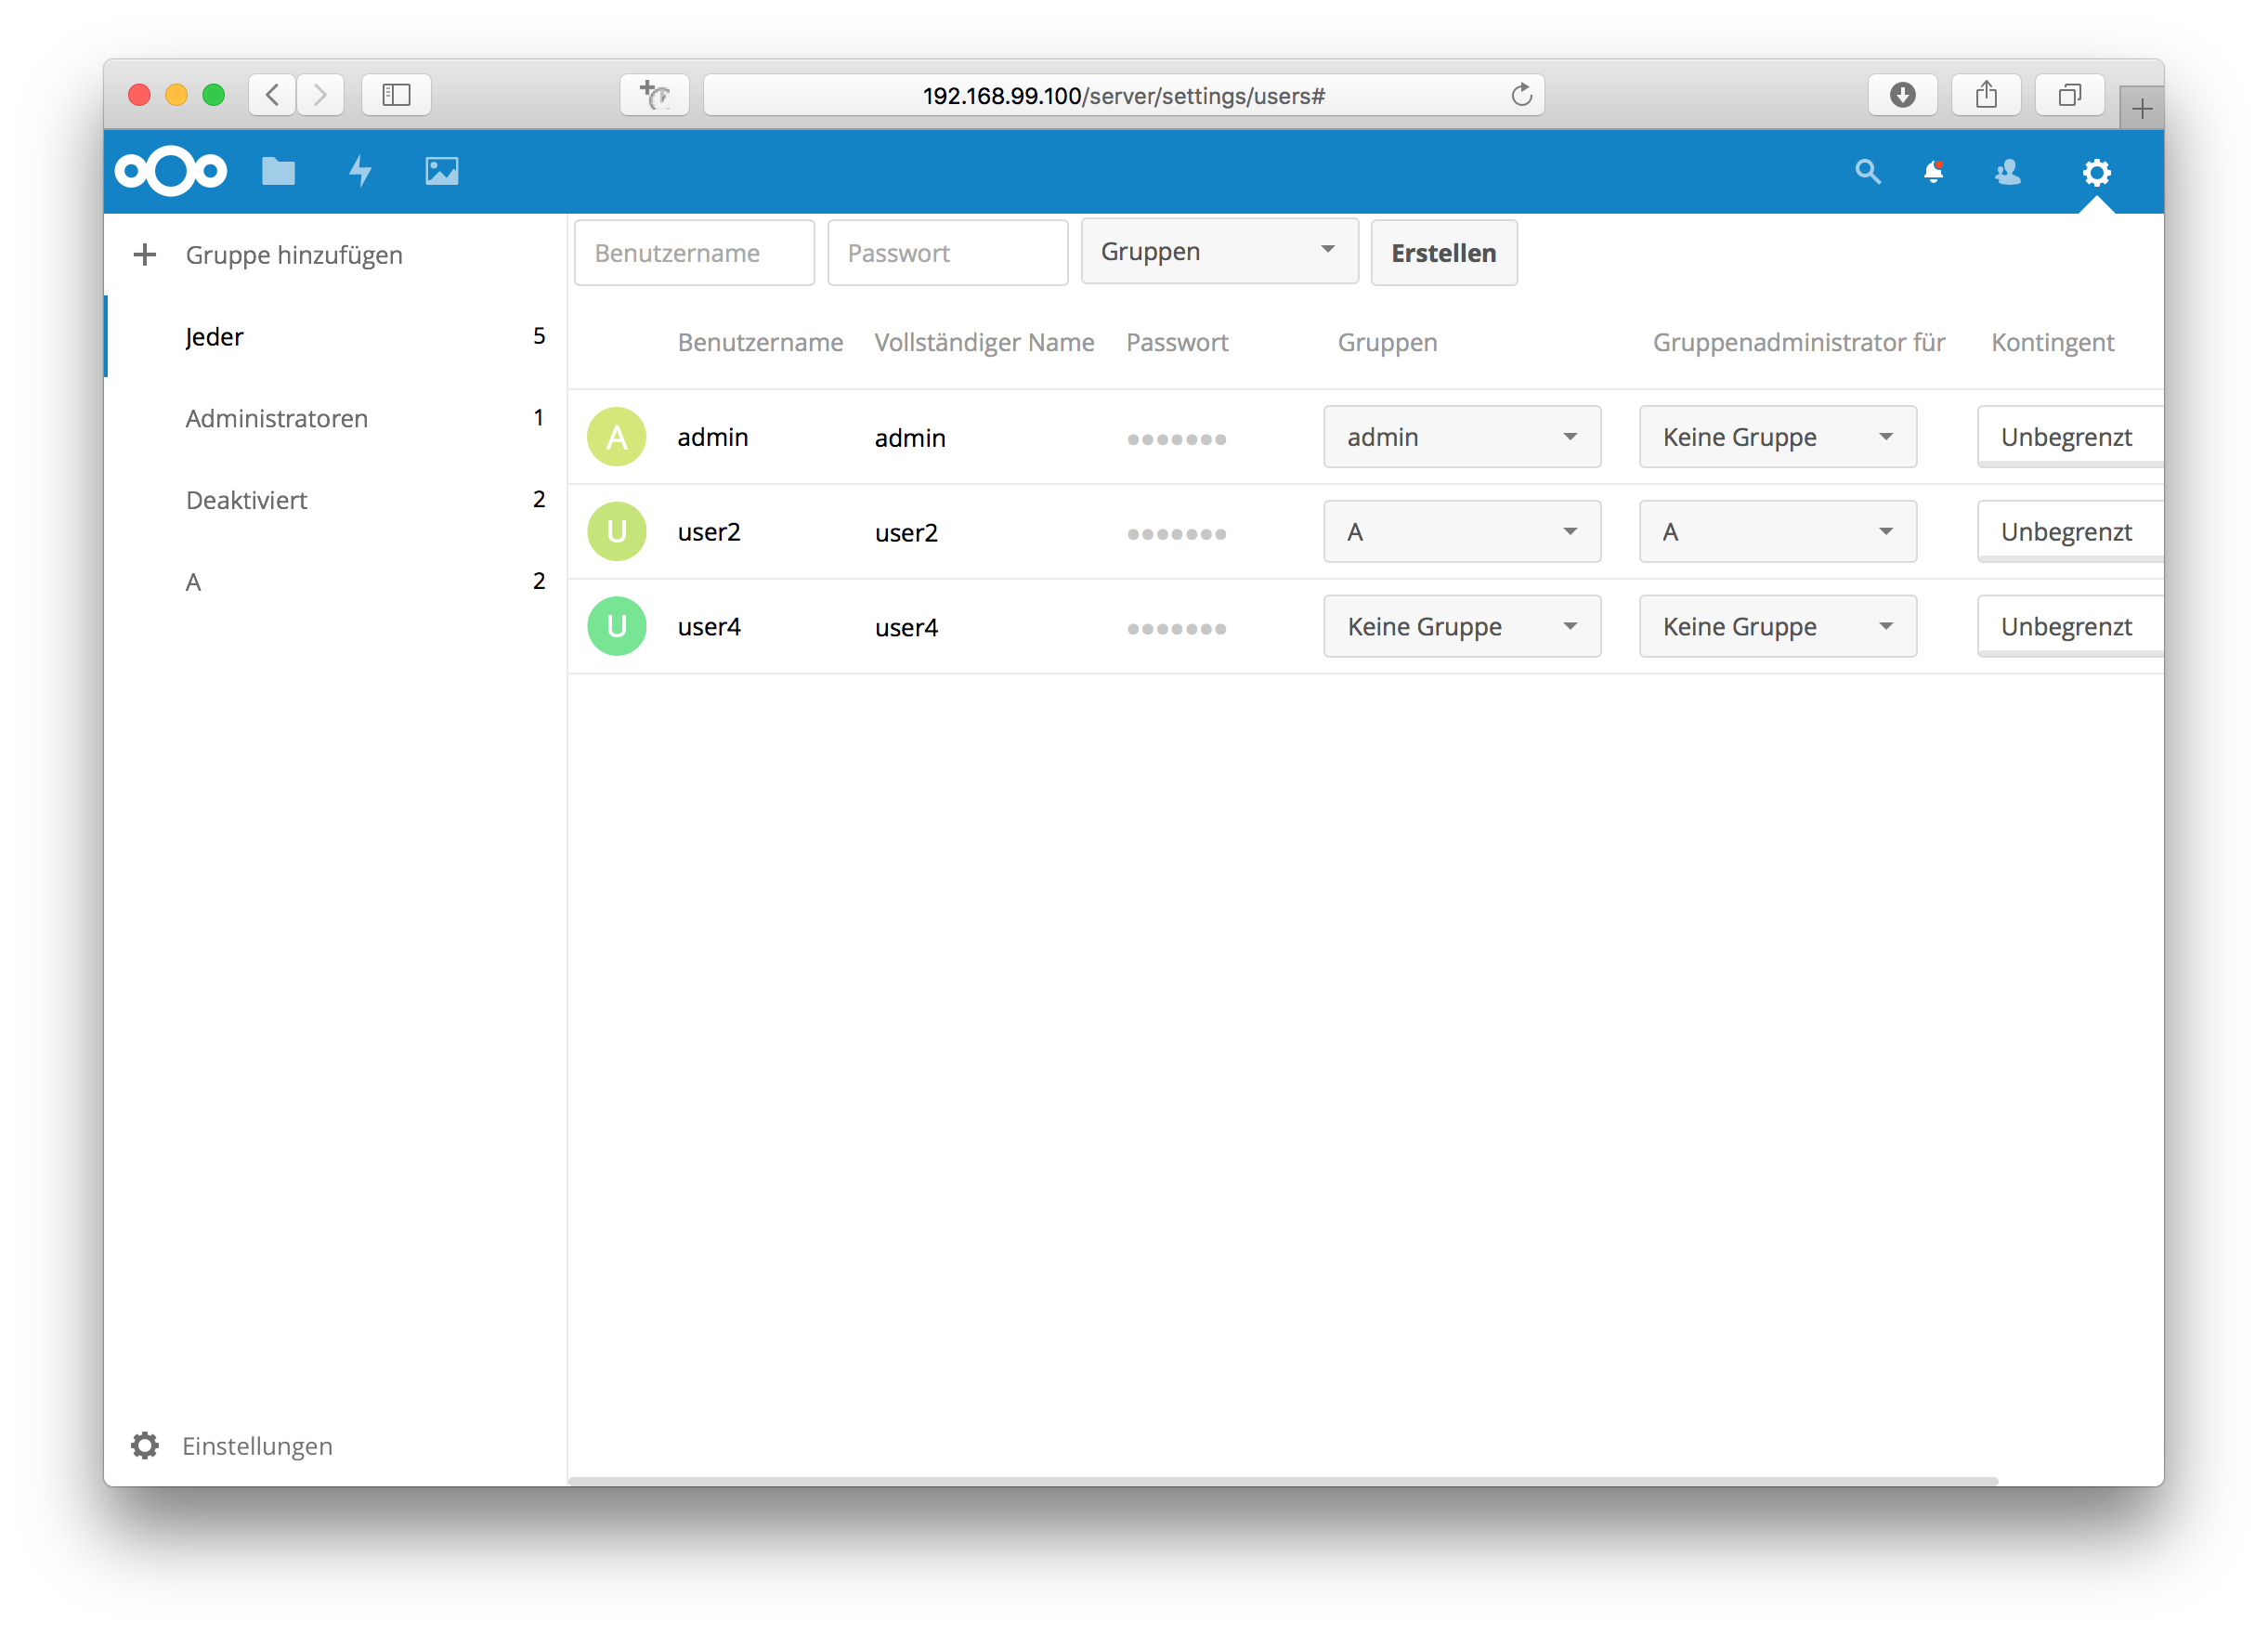Image resolution: width=2268 pixels, height=1635 pixels.
Task: Open settings gear menu in header
Action: click(x=2096, y=172)
